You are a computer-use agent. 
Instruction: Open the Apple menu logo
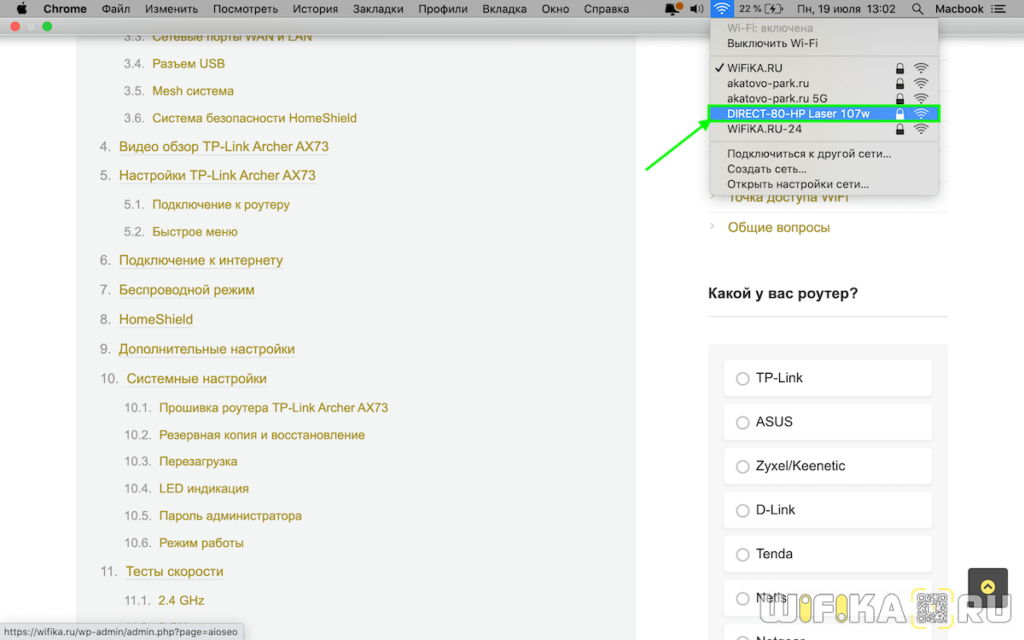tap(21, 9)
